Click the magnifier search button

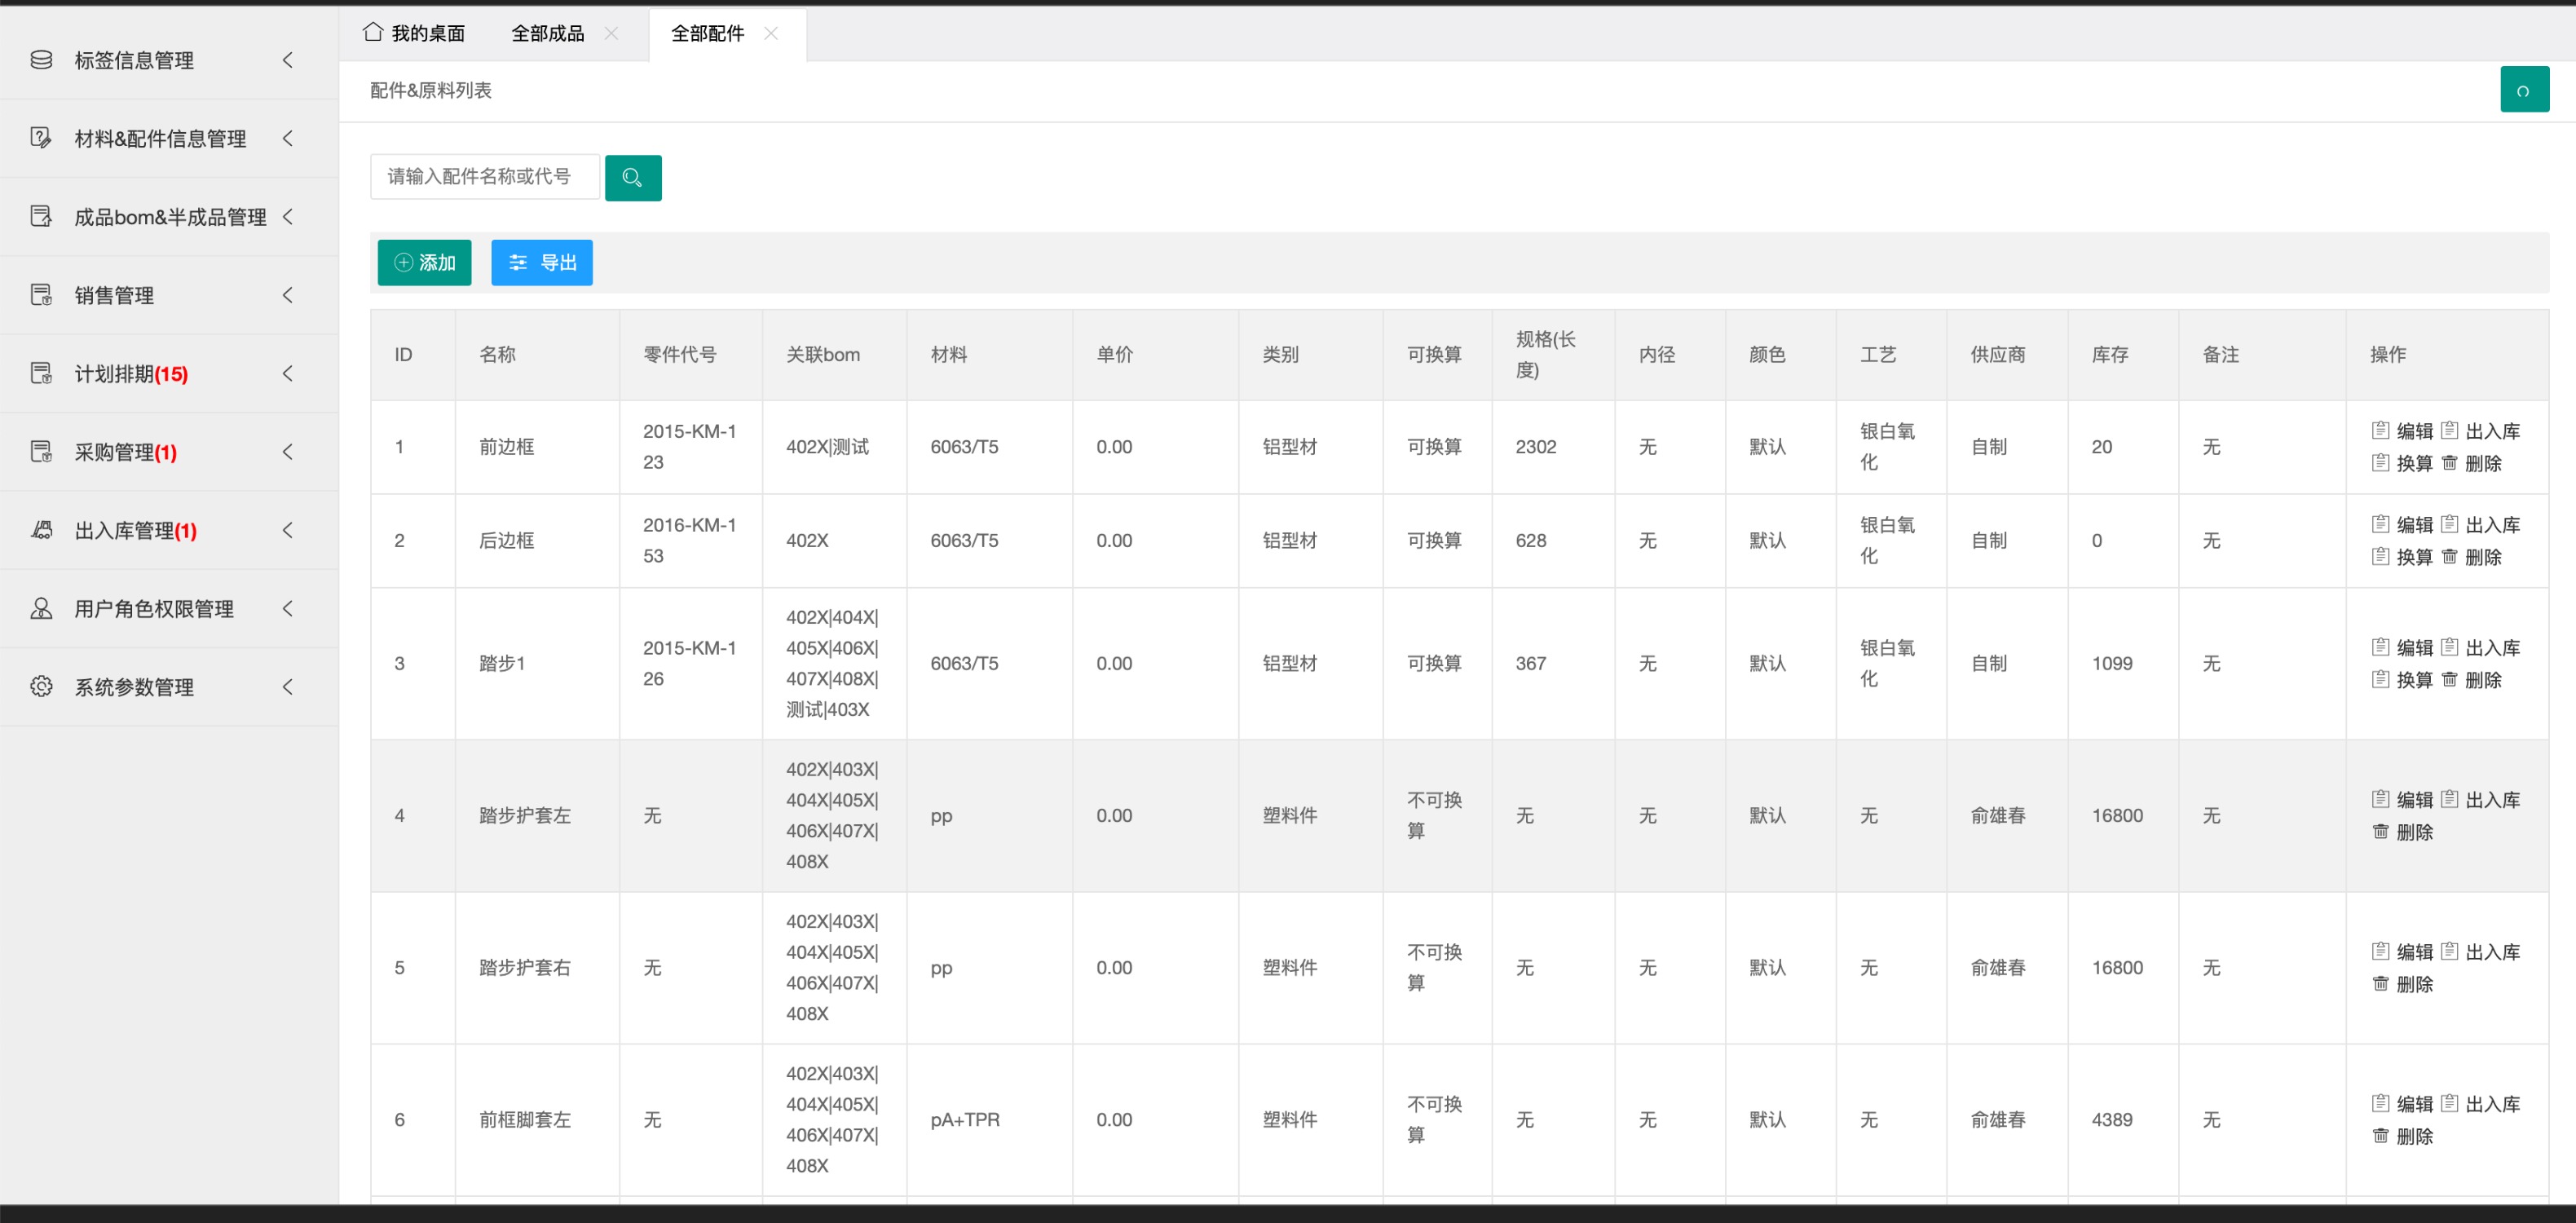click(632, 177)
